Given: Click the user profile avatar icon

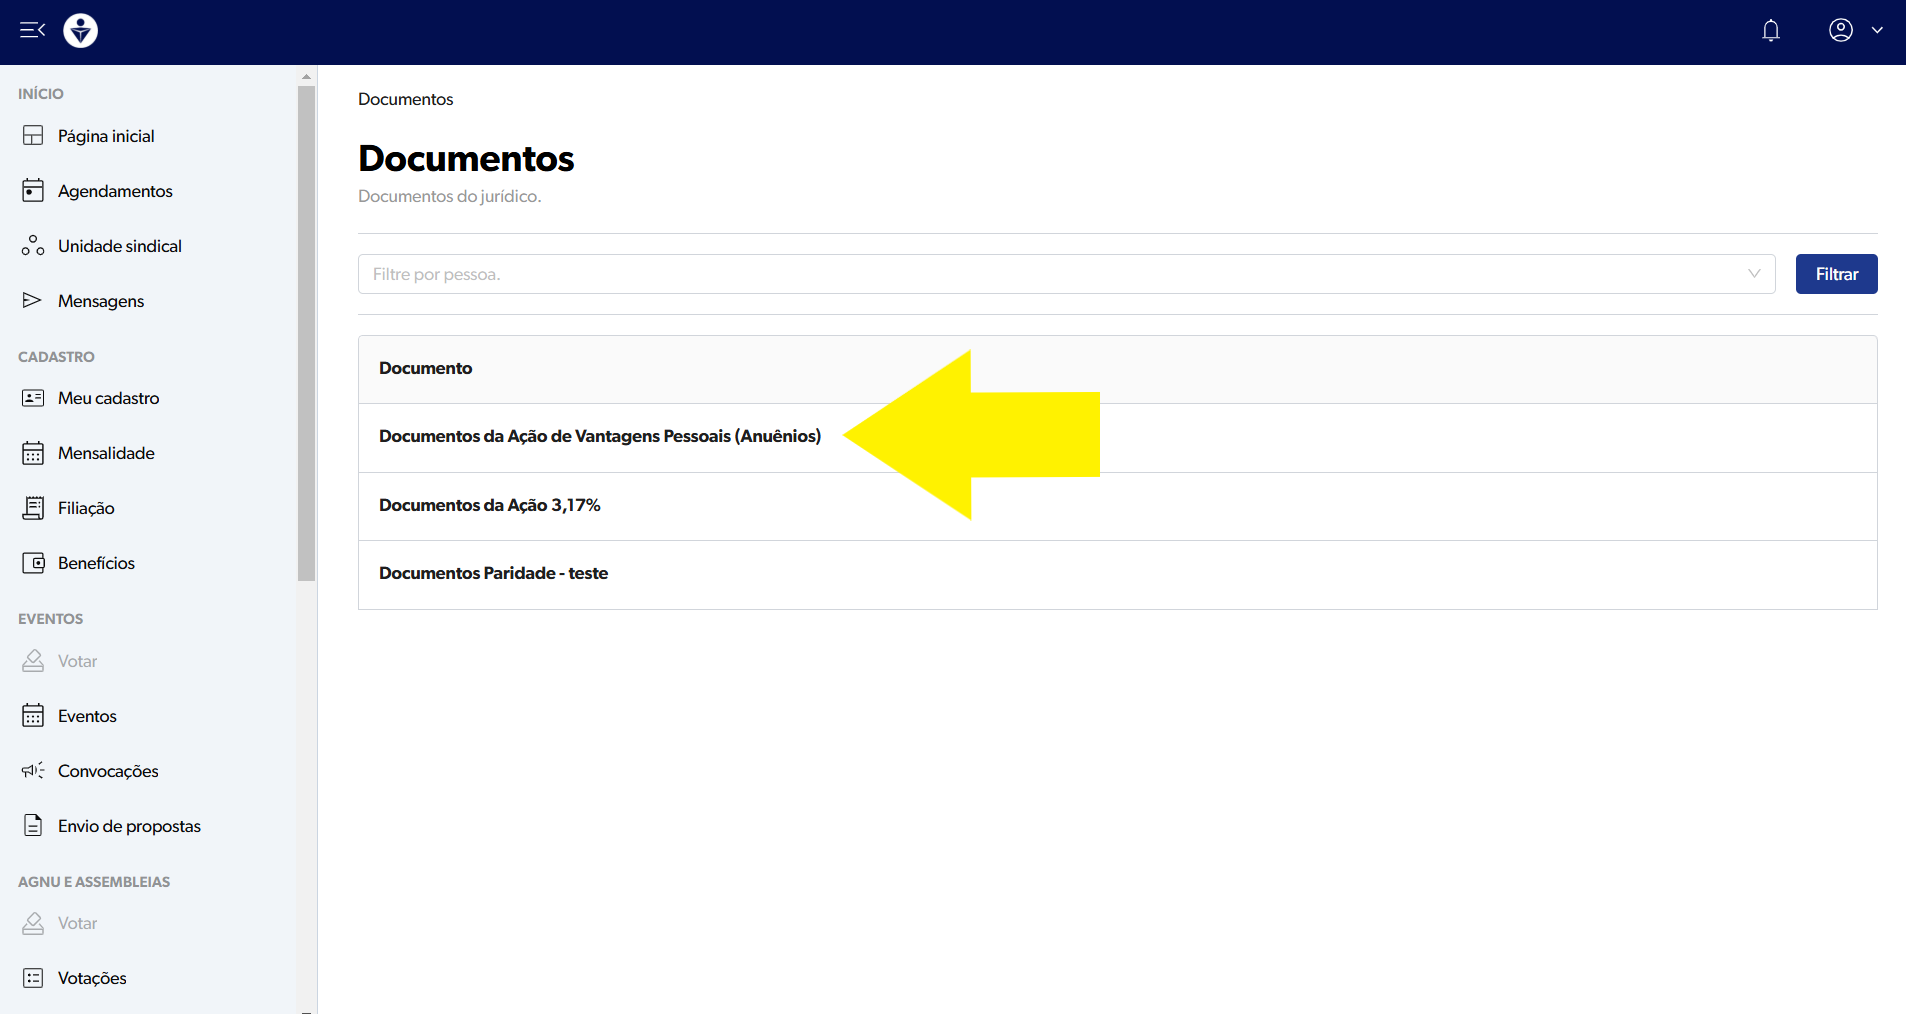Looking at the screenshot, I should [1840, 31].
